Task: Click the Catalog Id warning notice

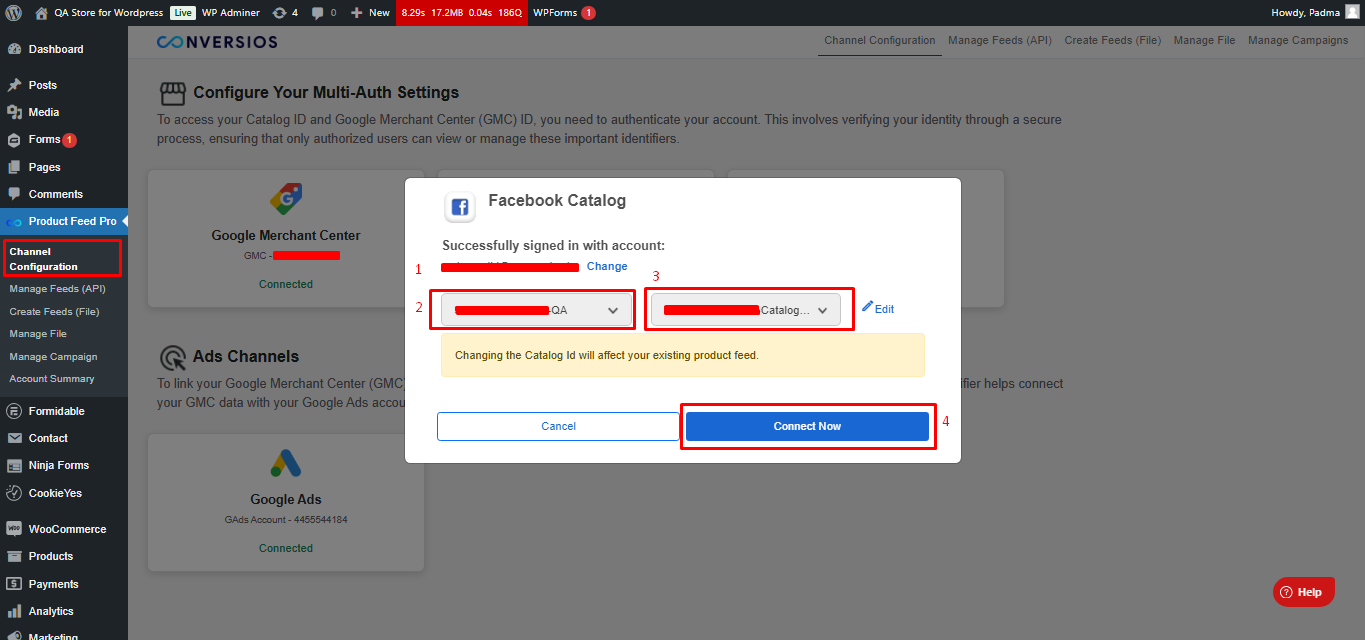Action: [683, 355]
